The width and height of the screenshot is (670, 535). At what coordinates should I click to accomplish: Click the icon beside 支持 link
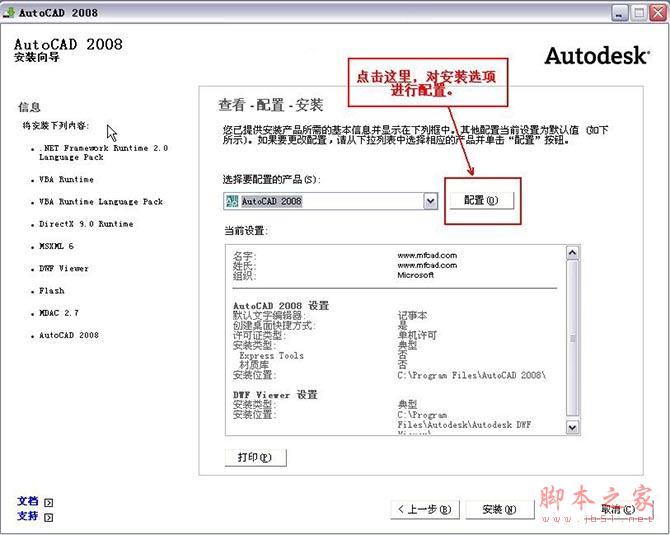pos(49,517)
